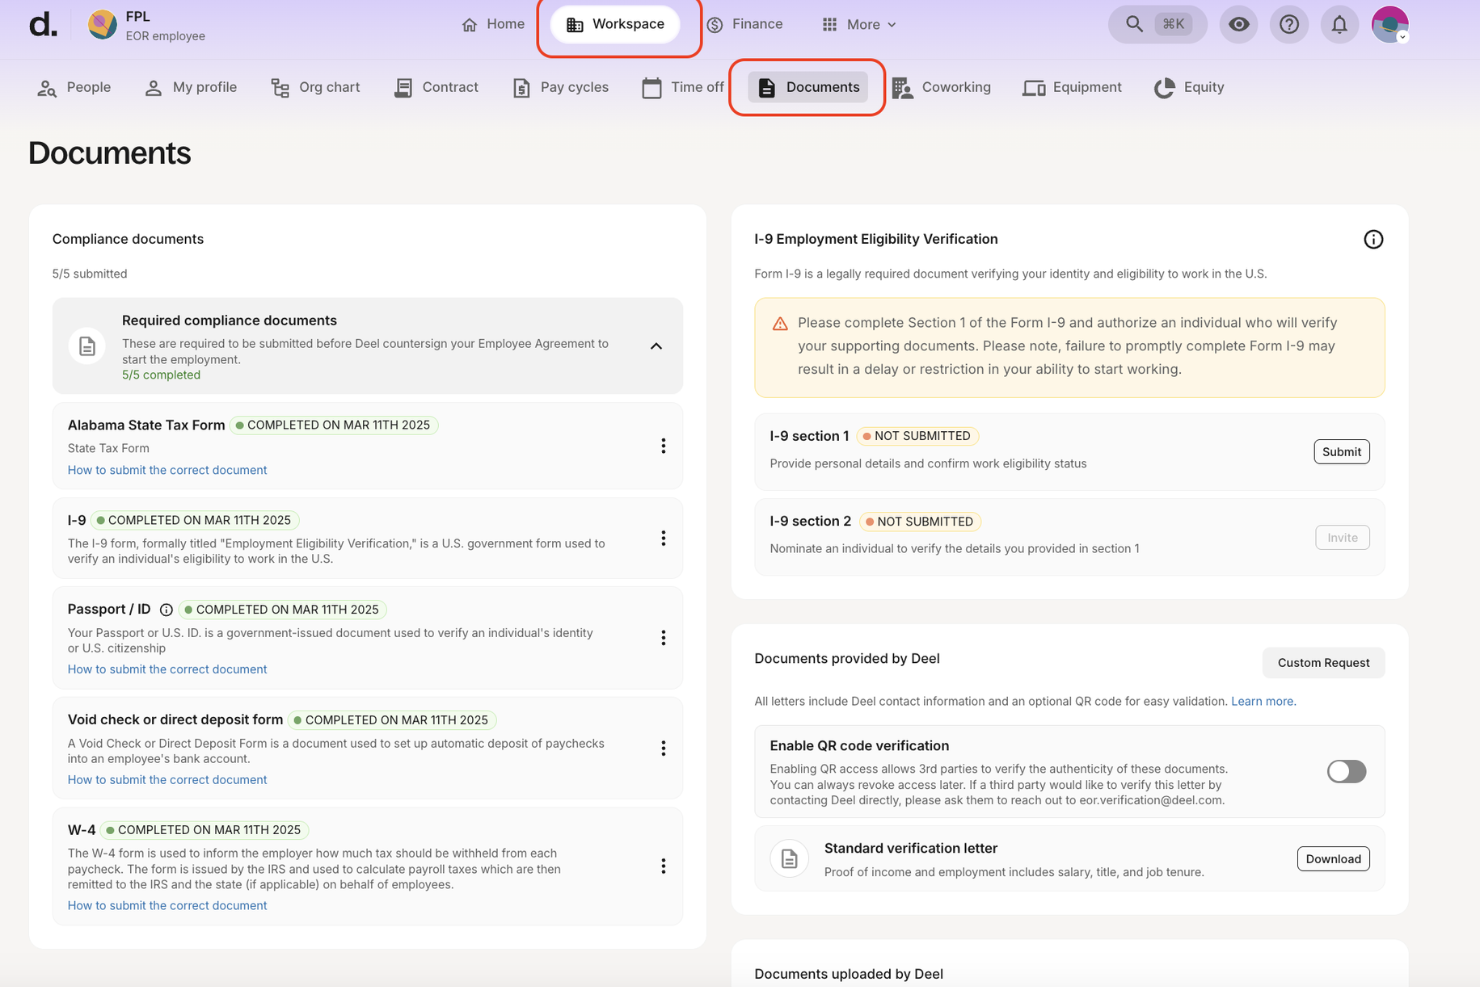1480x987 pixels.
Task: Switch to the Finance tab
Action: pyautogui.click(x=744, y=24)
